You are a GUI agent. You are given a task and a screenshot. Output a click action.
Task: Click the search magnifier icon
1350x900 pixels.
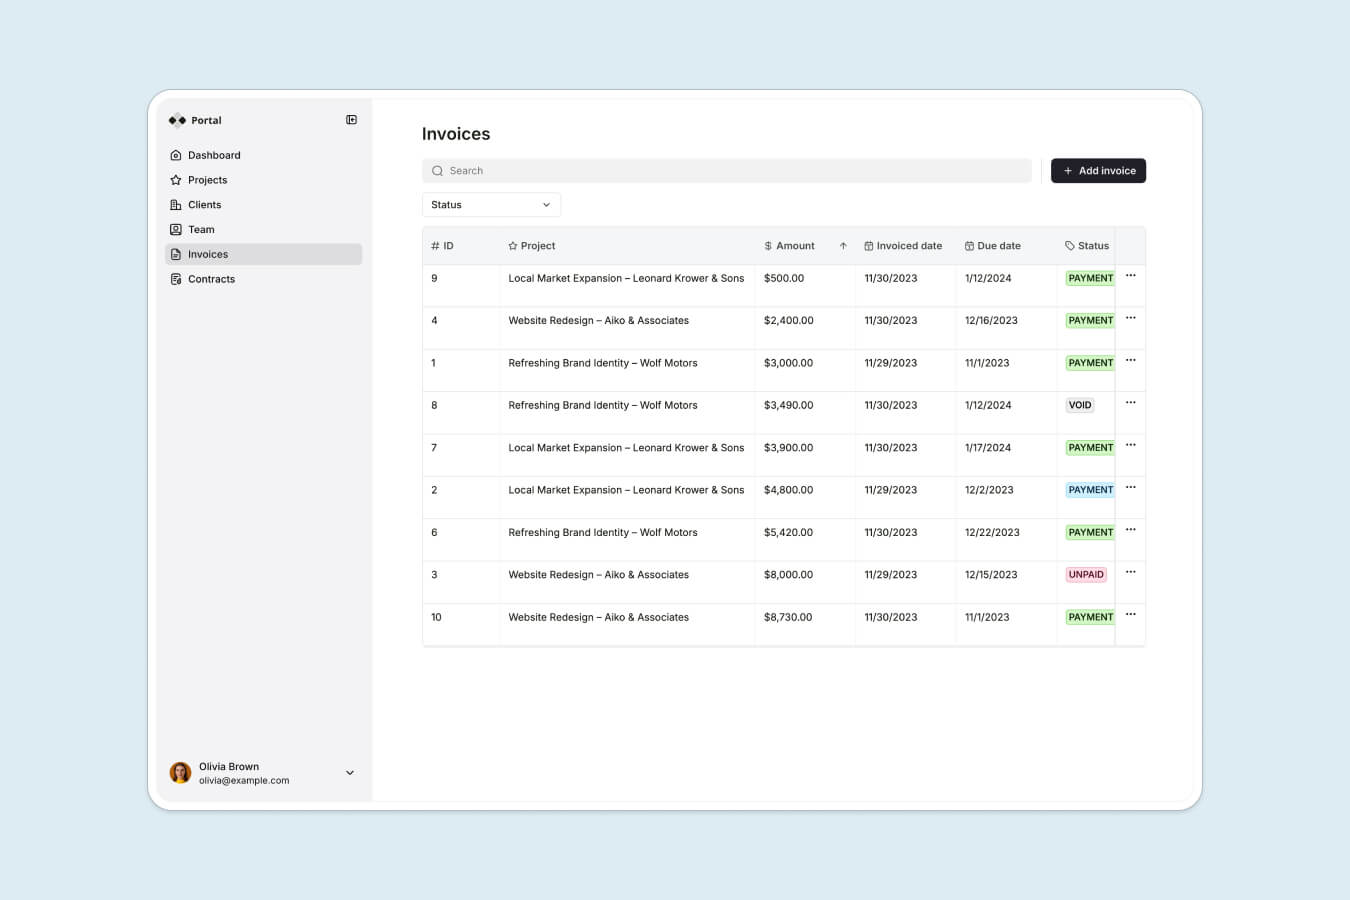pos(437,171)
